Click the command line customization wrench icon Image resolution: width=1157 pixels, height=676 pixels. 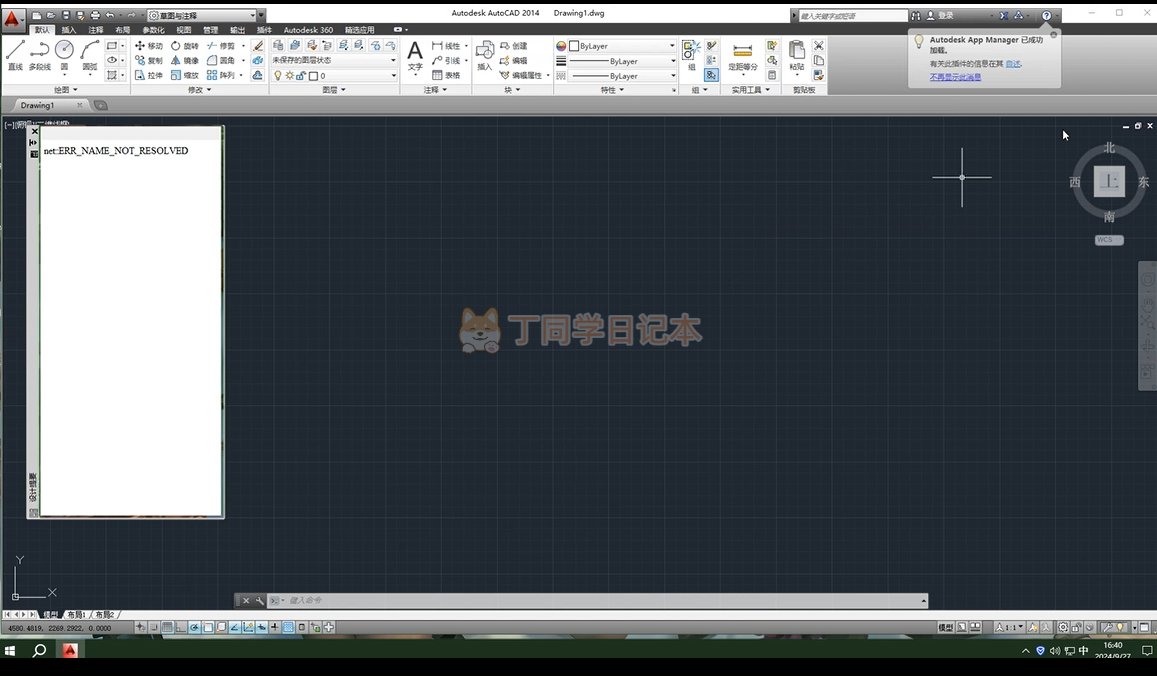260,601
